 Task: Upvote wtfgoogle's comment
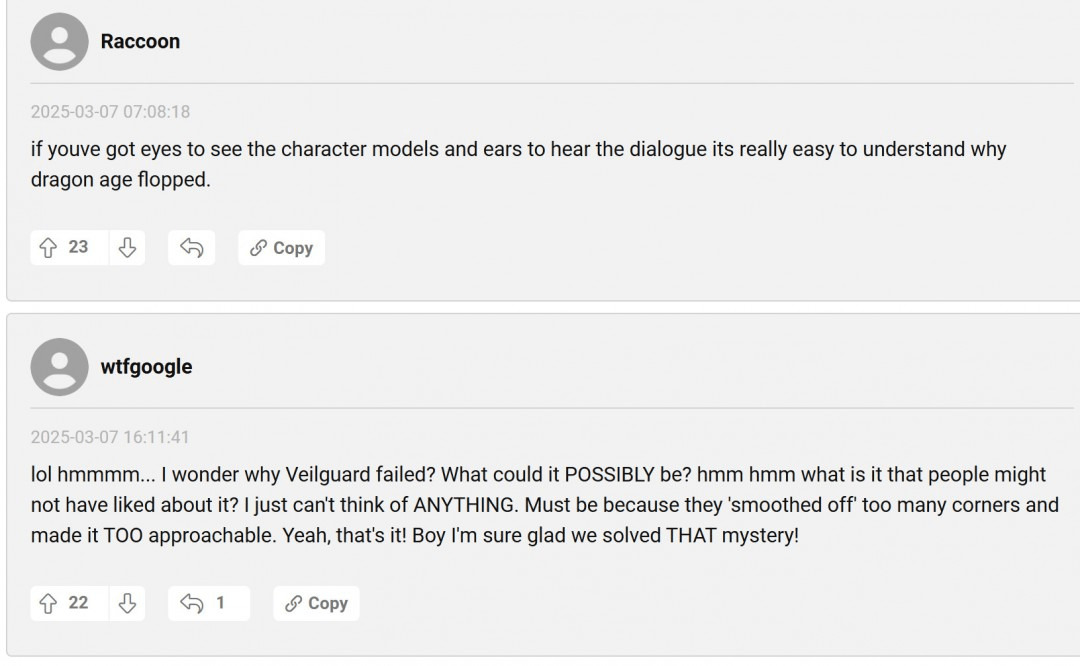tap(48, 603)
